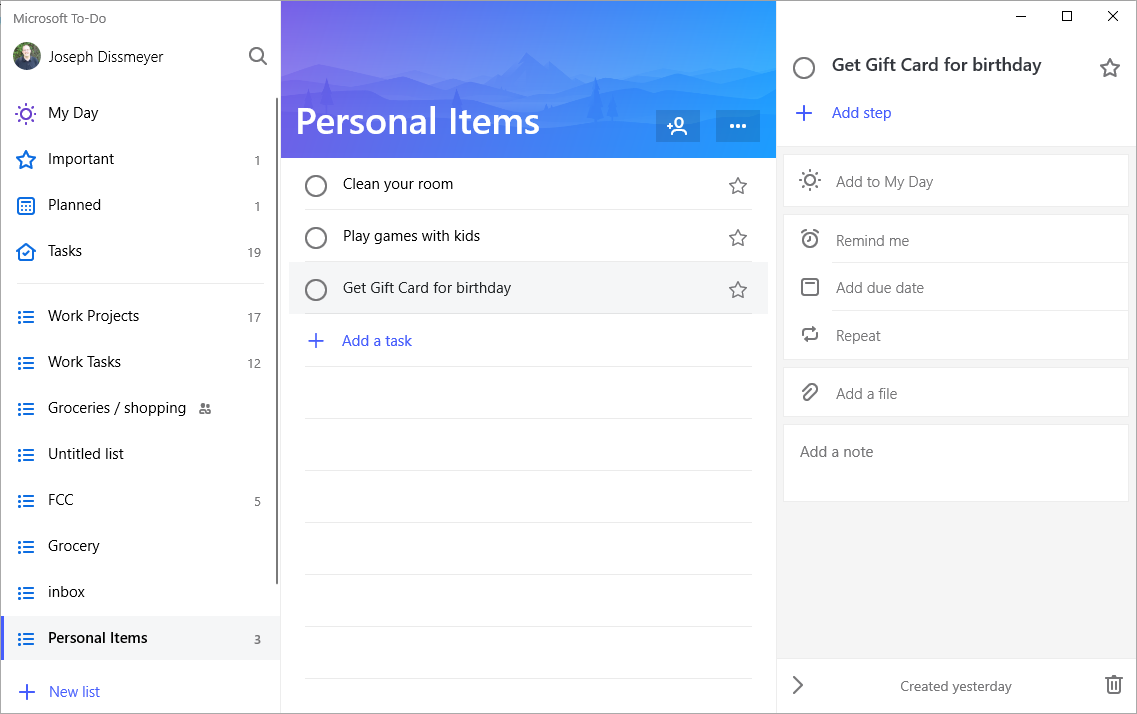Mark Play games with kids as important
The height and width of the screenshot is (714, 1137).
[737, 237]
